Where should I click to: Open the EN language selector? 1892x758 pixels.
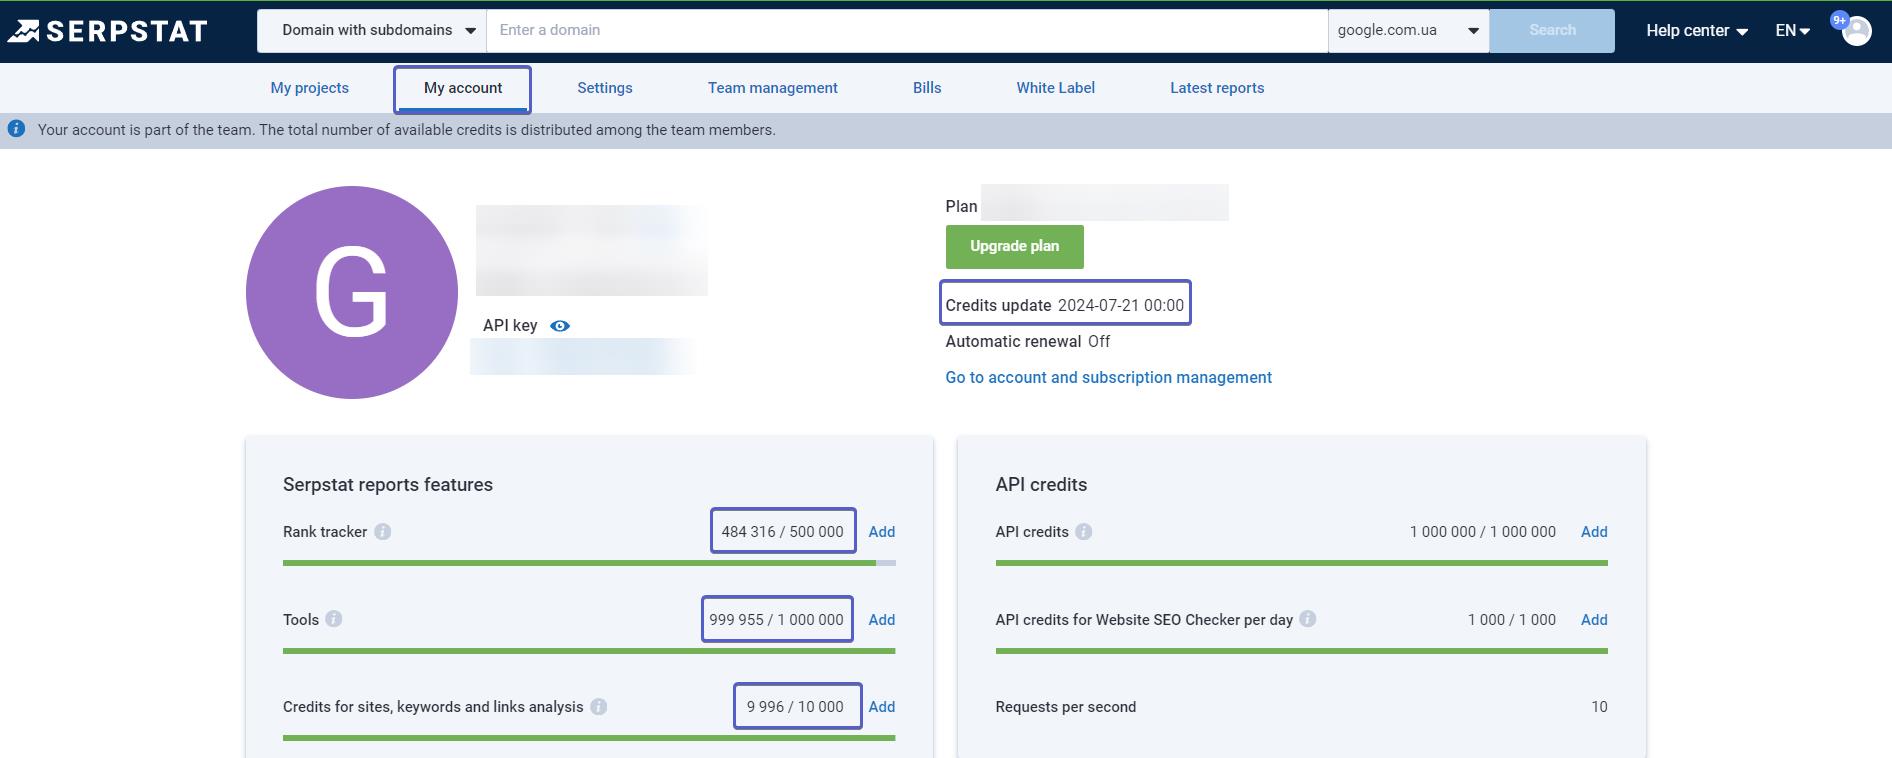[x=1793, y=31]
